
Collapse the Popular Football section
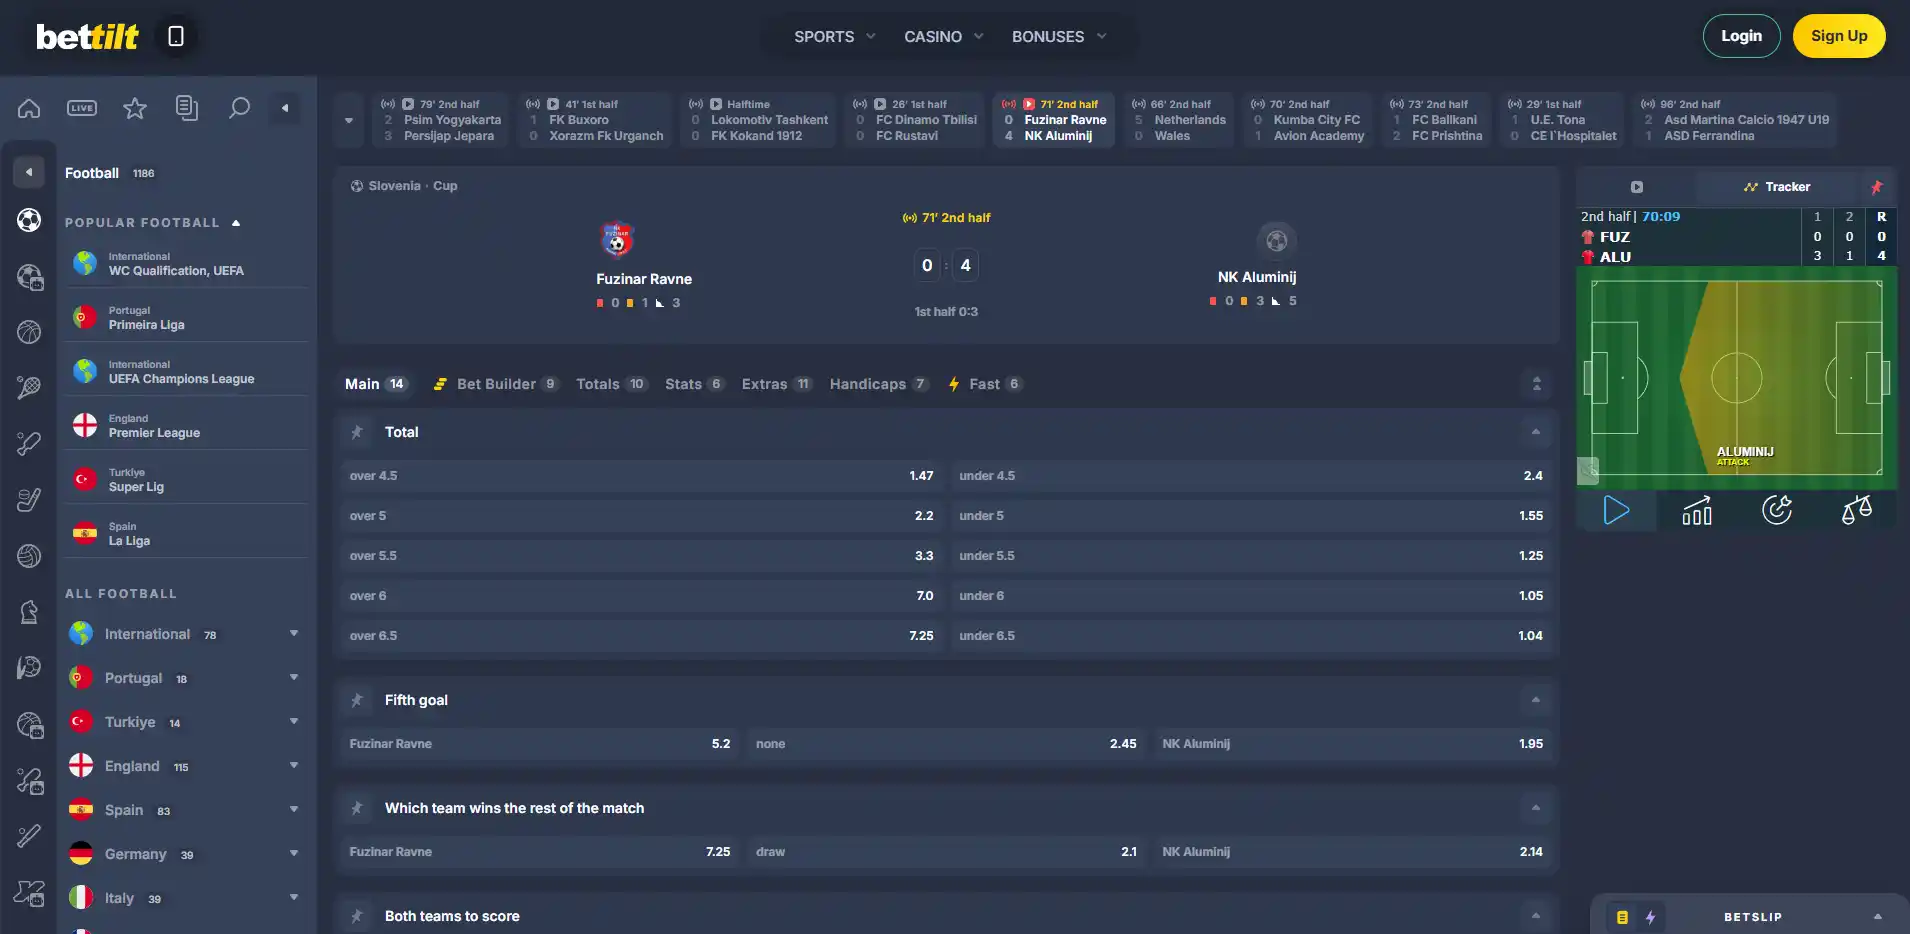pyautogui.click(x=236, y=223)
